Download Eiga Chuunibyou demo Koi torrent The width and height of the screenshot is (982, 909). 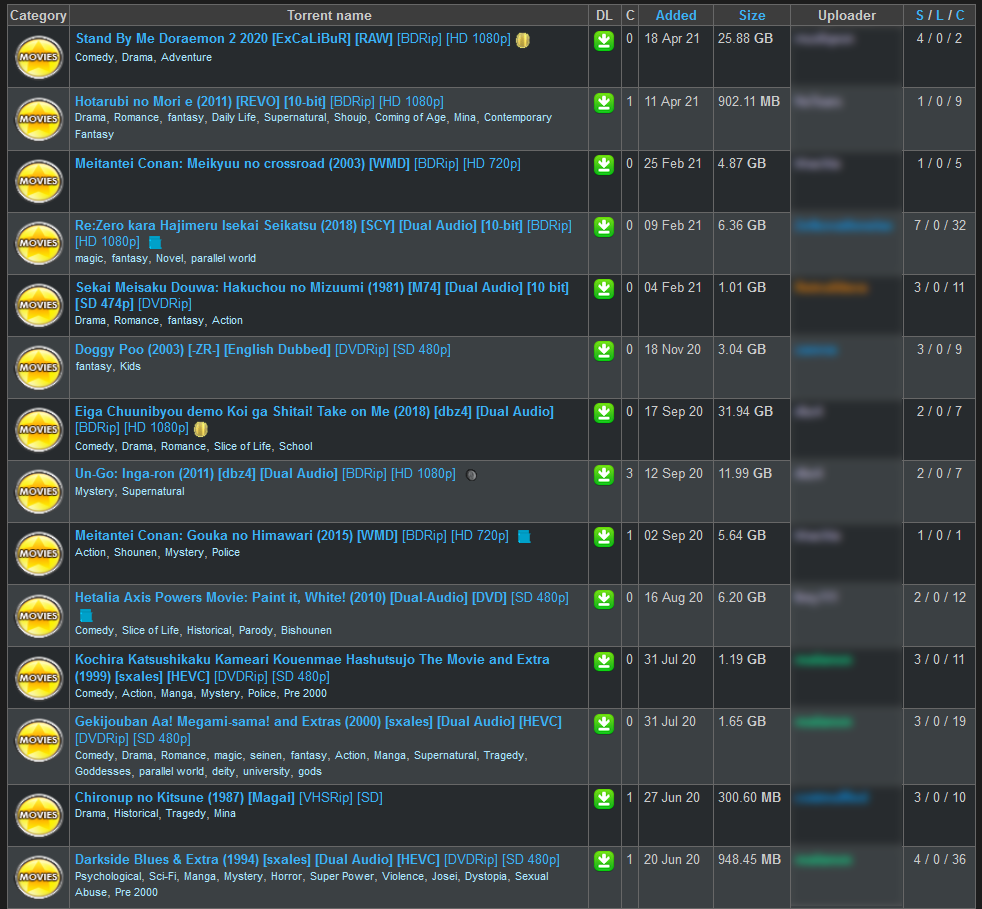pos(604,413)
